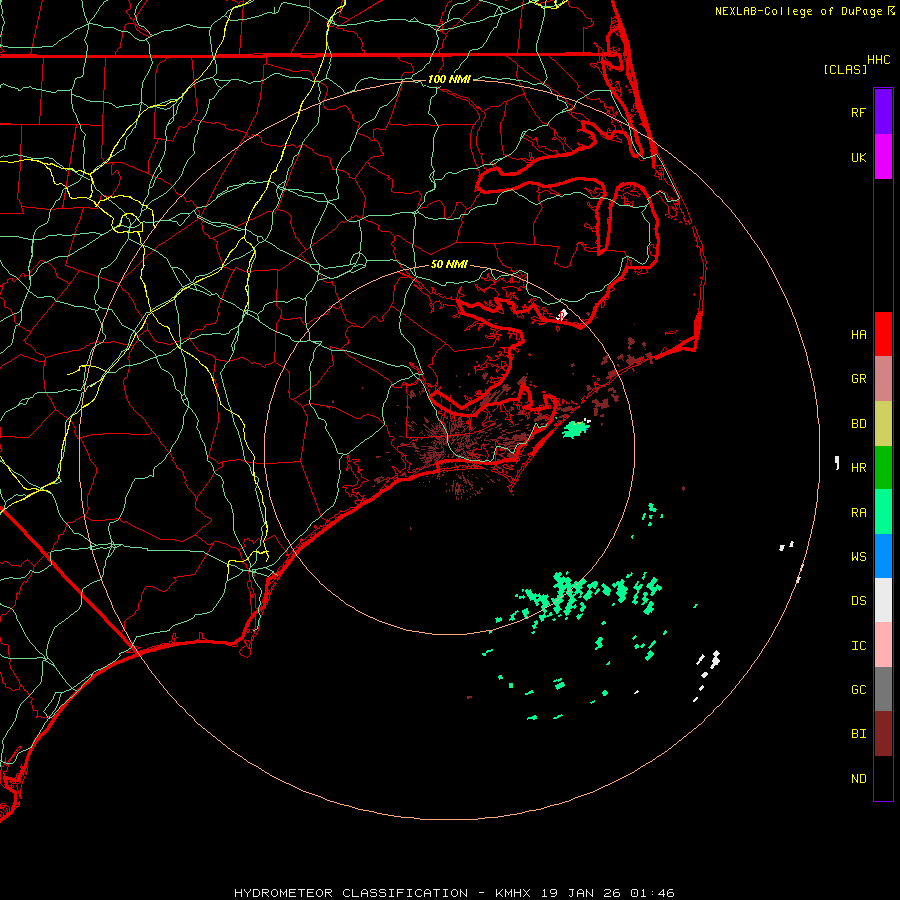Click the ND legend label
This screenshot has height=900, width=900.
[858, 779]
